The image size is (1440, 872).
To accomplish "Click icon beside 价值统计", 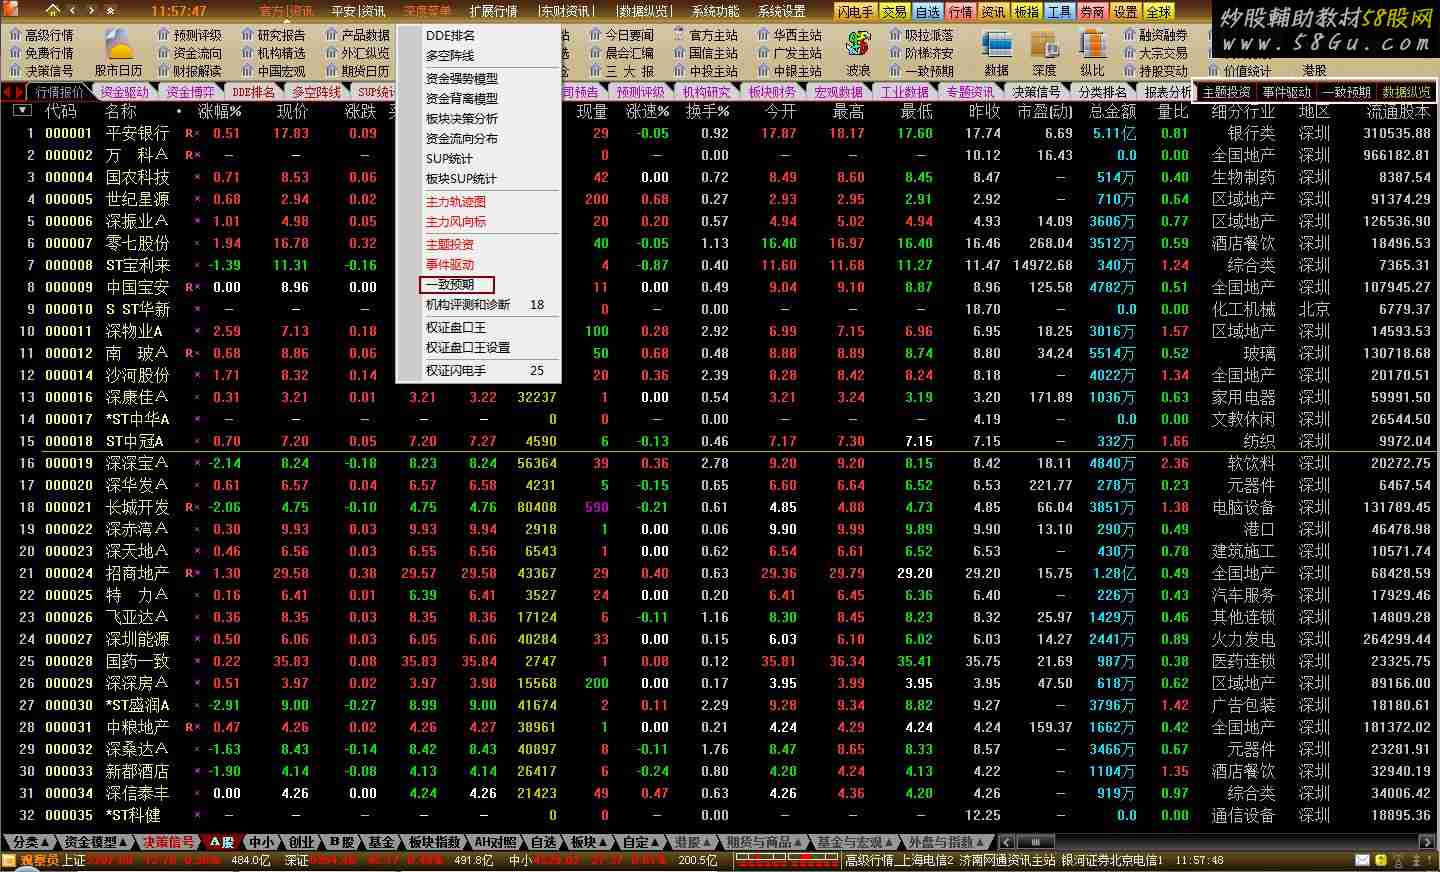I will point(1213,70).
